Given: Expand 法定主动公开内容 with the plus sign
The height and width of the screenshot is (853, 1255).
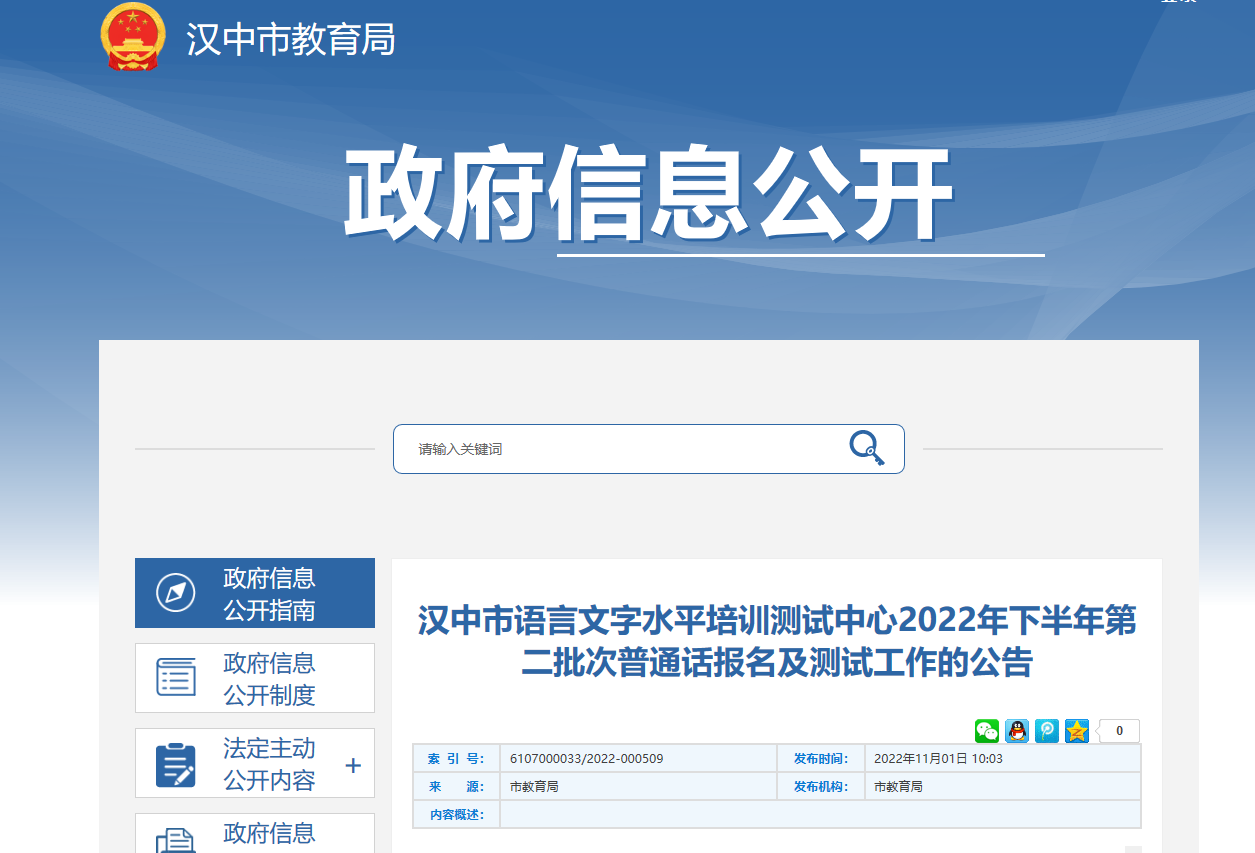Looking at the screenshot, I should click(352, 766).
